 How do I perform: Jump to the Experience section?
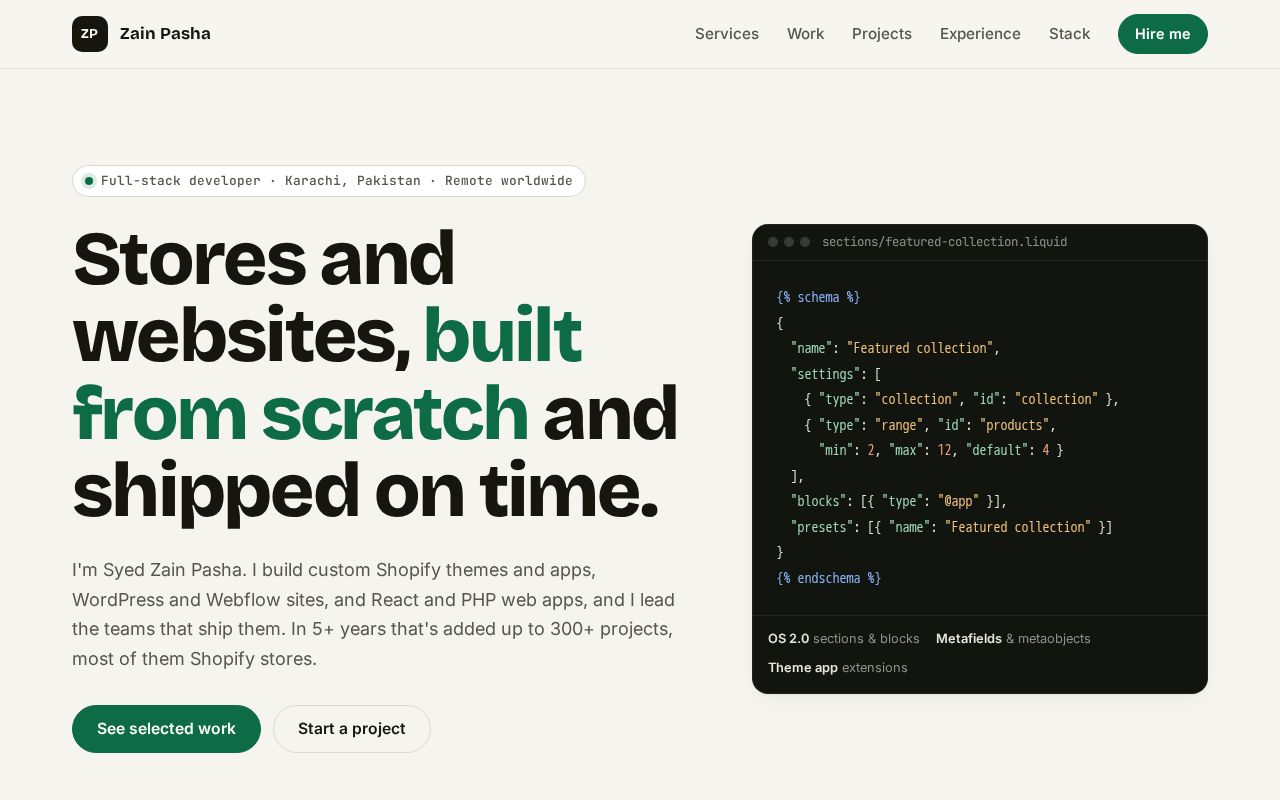pos(980,34)
